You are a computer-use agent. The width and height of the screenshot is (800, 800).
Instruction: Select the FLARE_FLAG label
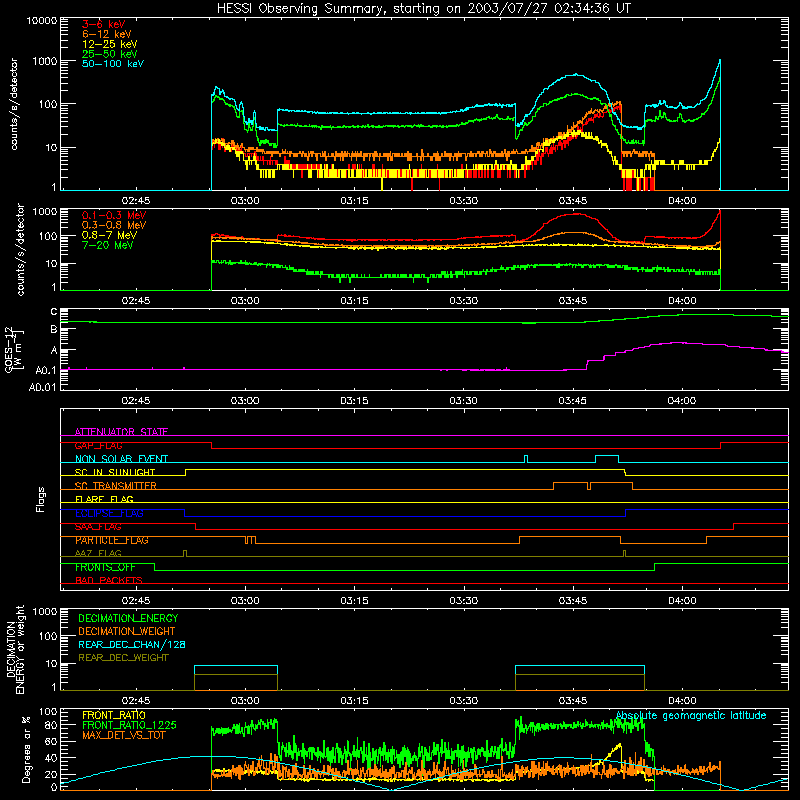104,499
